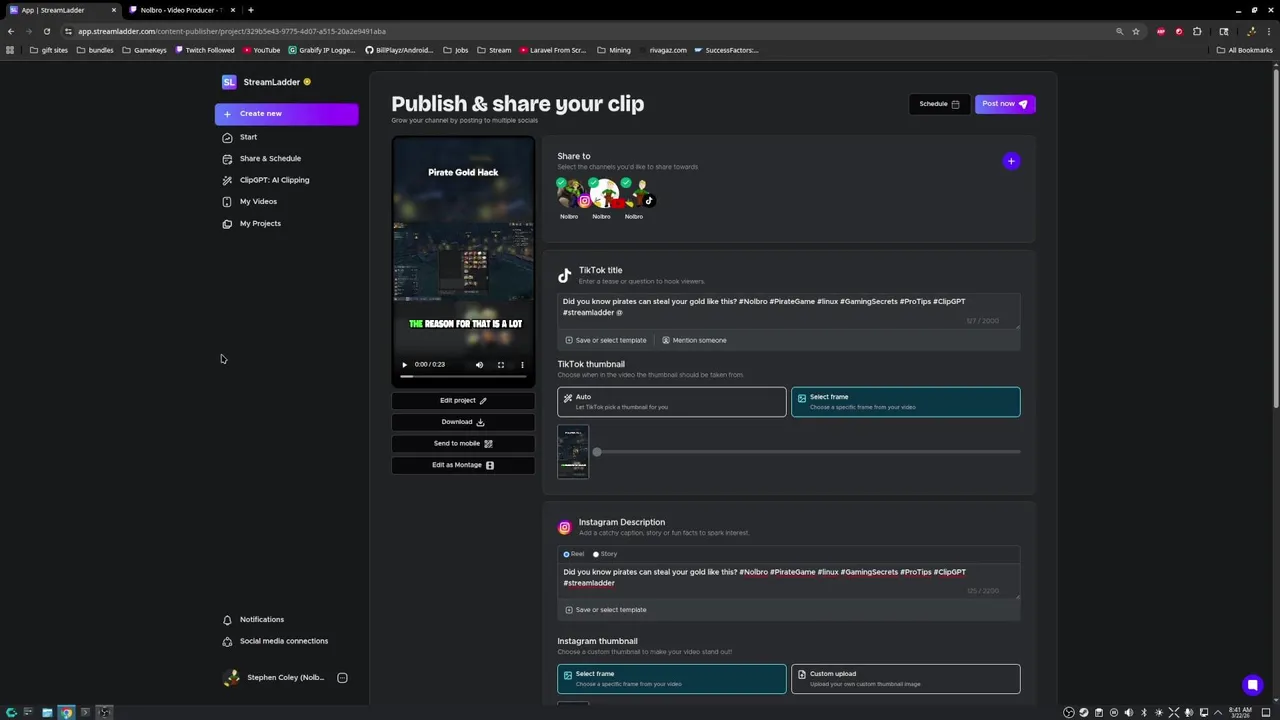Open the Twitch Followed bookmark
The width and height of the screenshot is (1280, 720).
tap(205, 50)
